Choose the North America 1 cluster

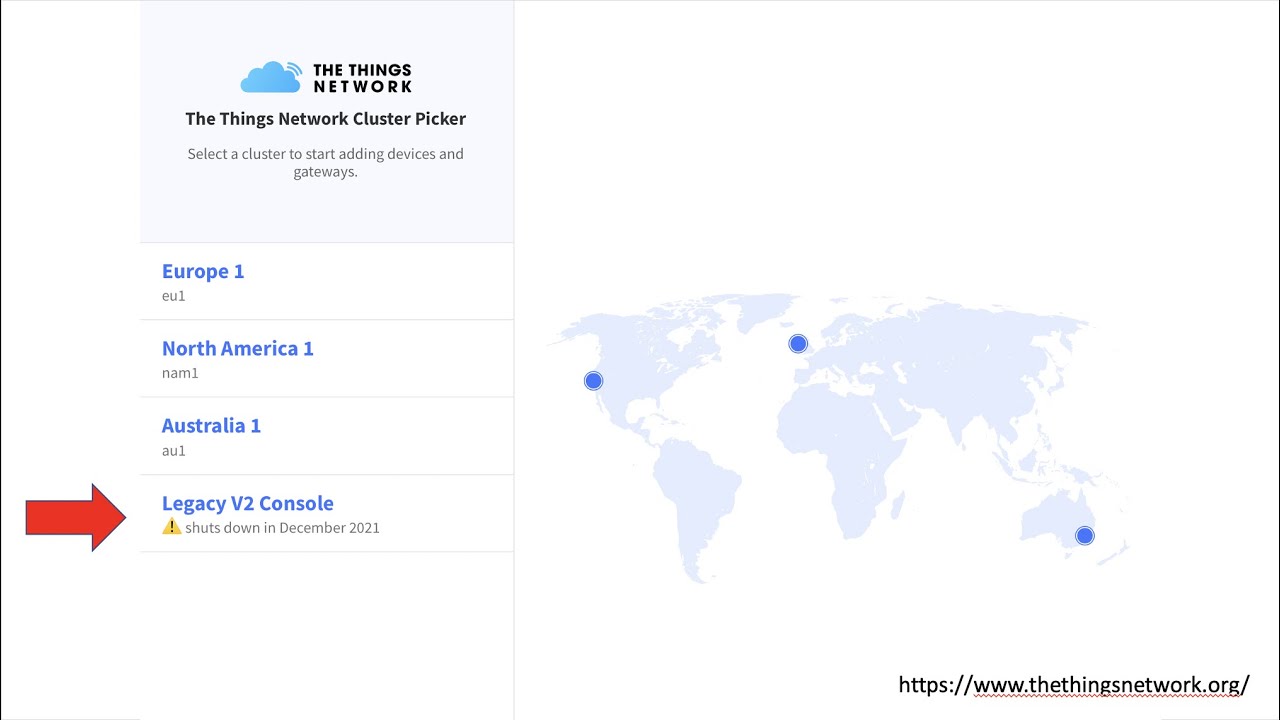click(238, 348)
